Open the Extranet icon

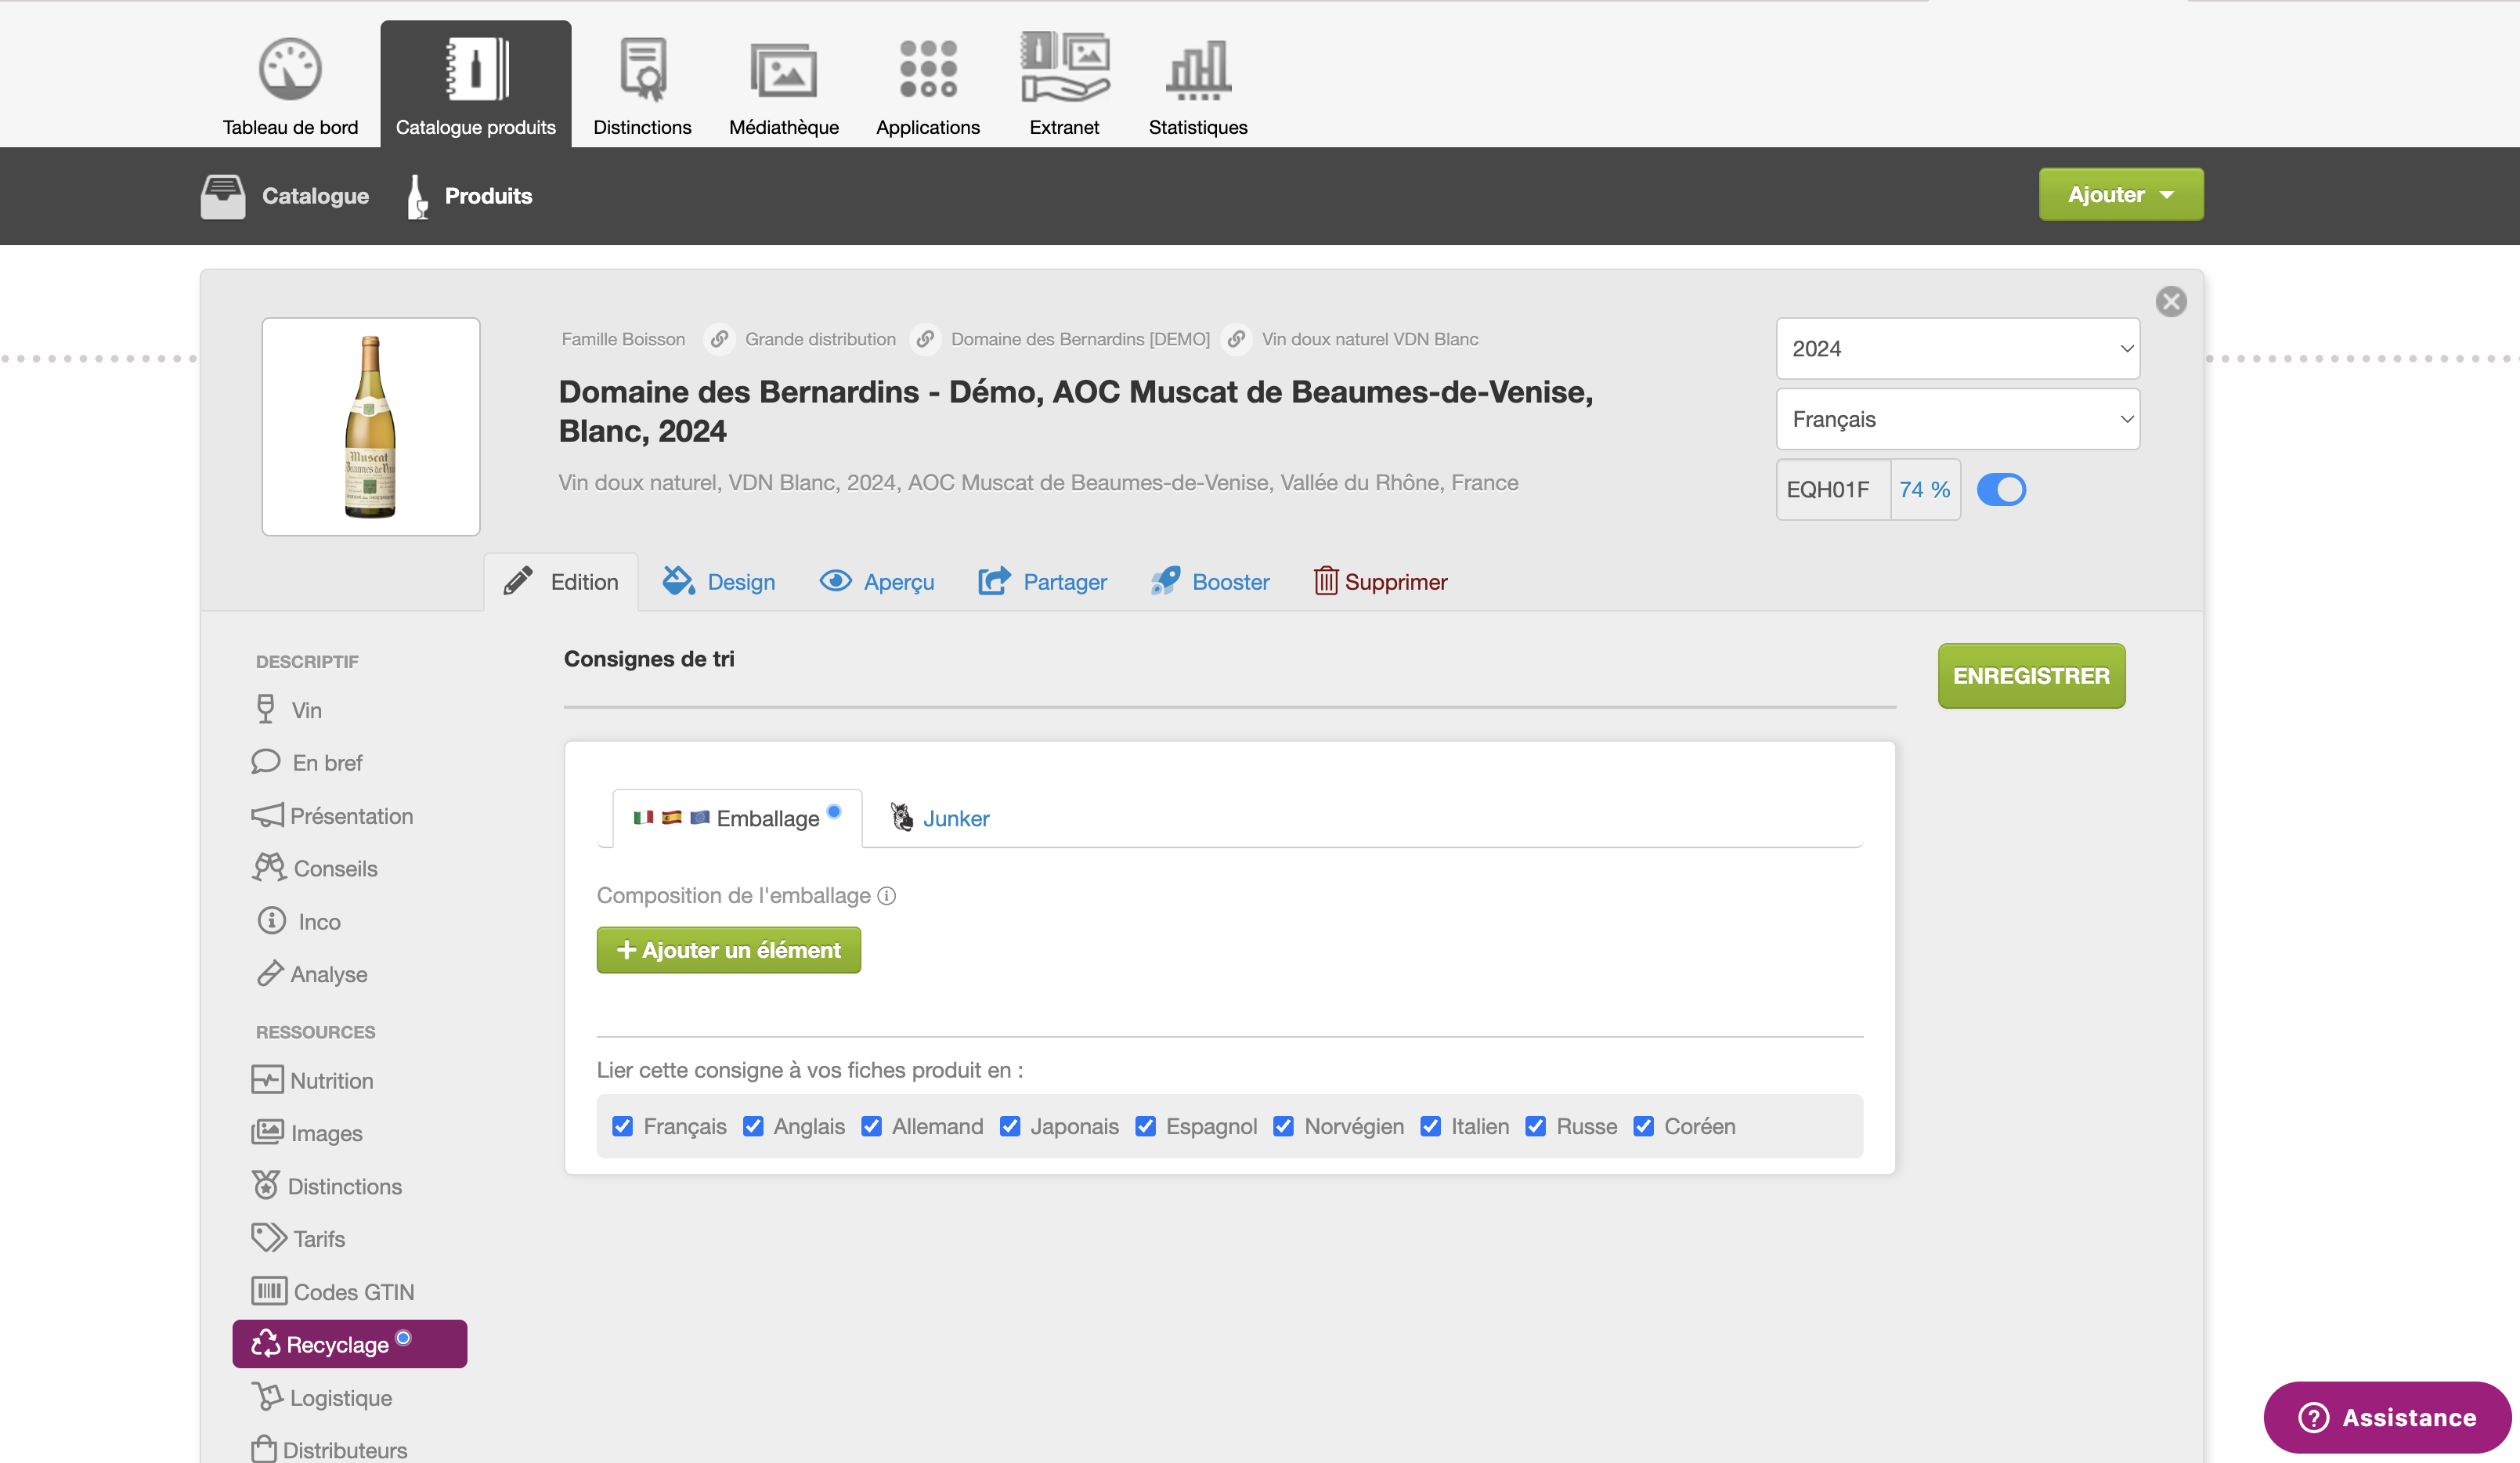click(1064, 67)
